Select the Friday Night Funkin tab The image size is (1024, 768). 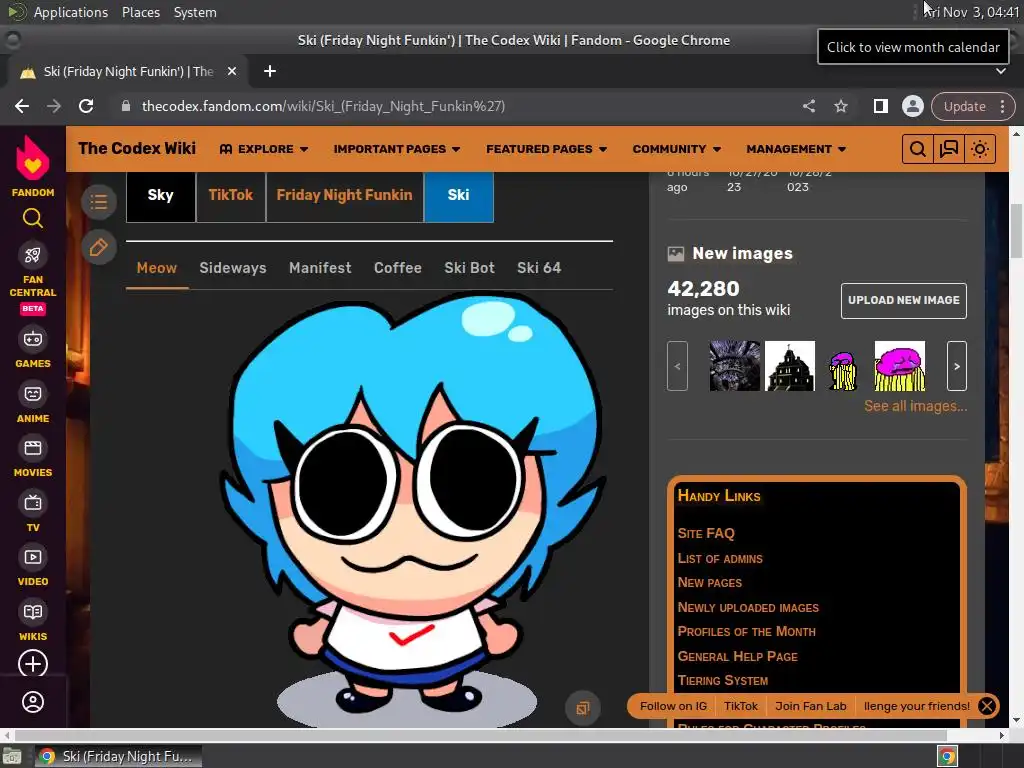(344, 195)
